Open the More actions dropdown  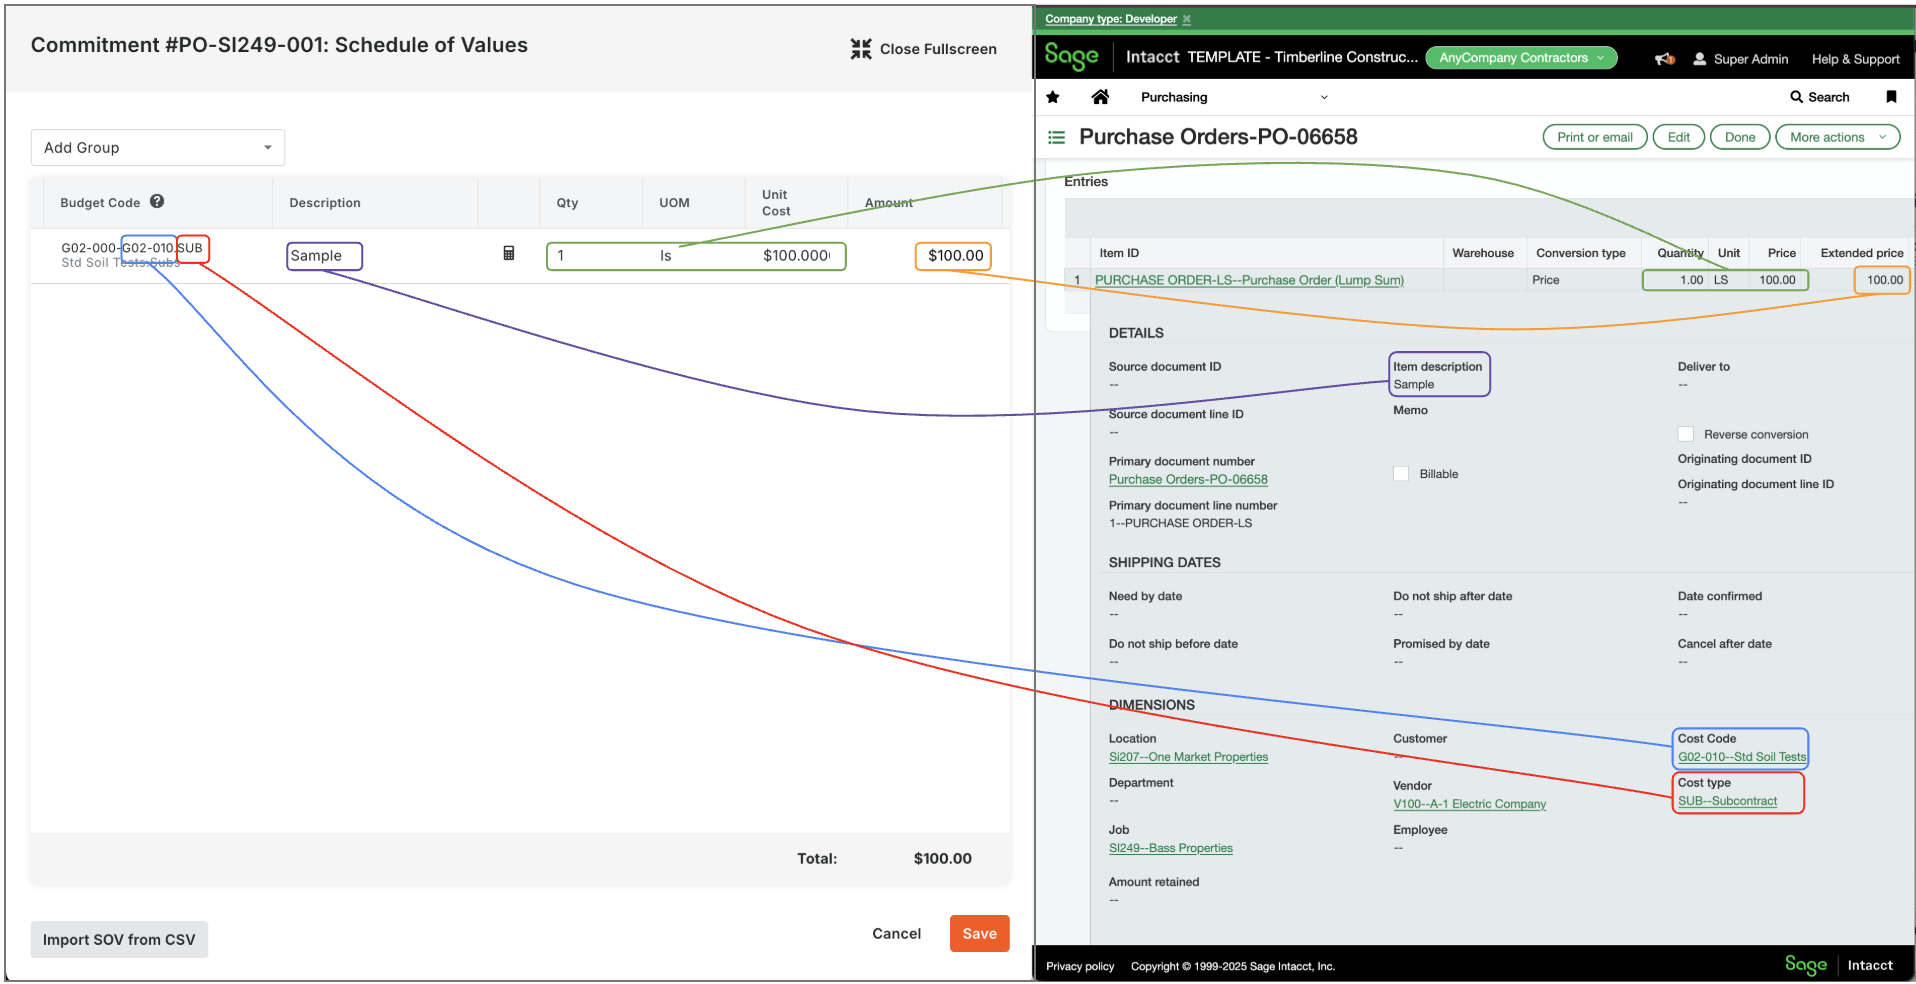coord(1837,136)
